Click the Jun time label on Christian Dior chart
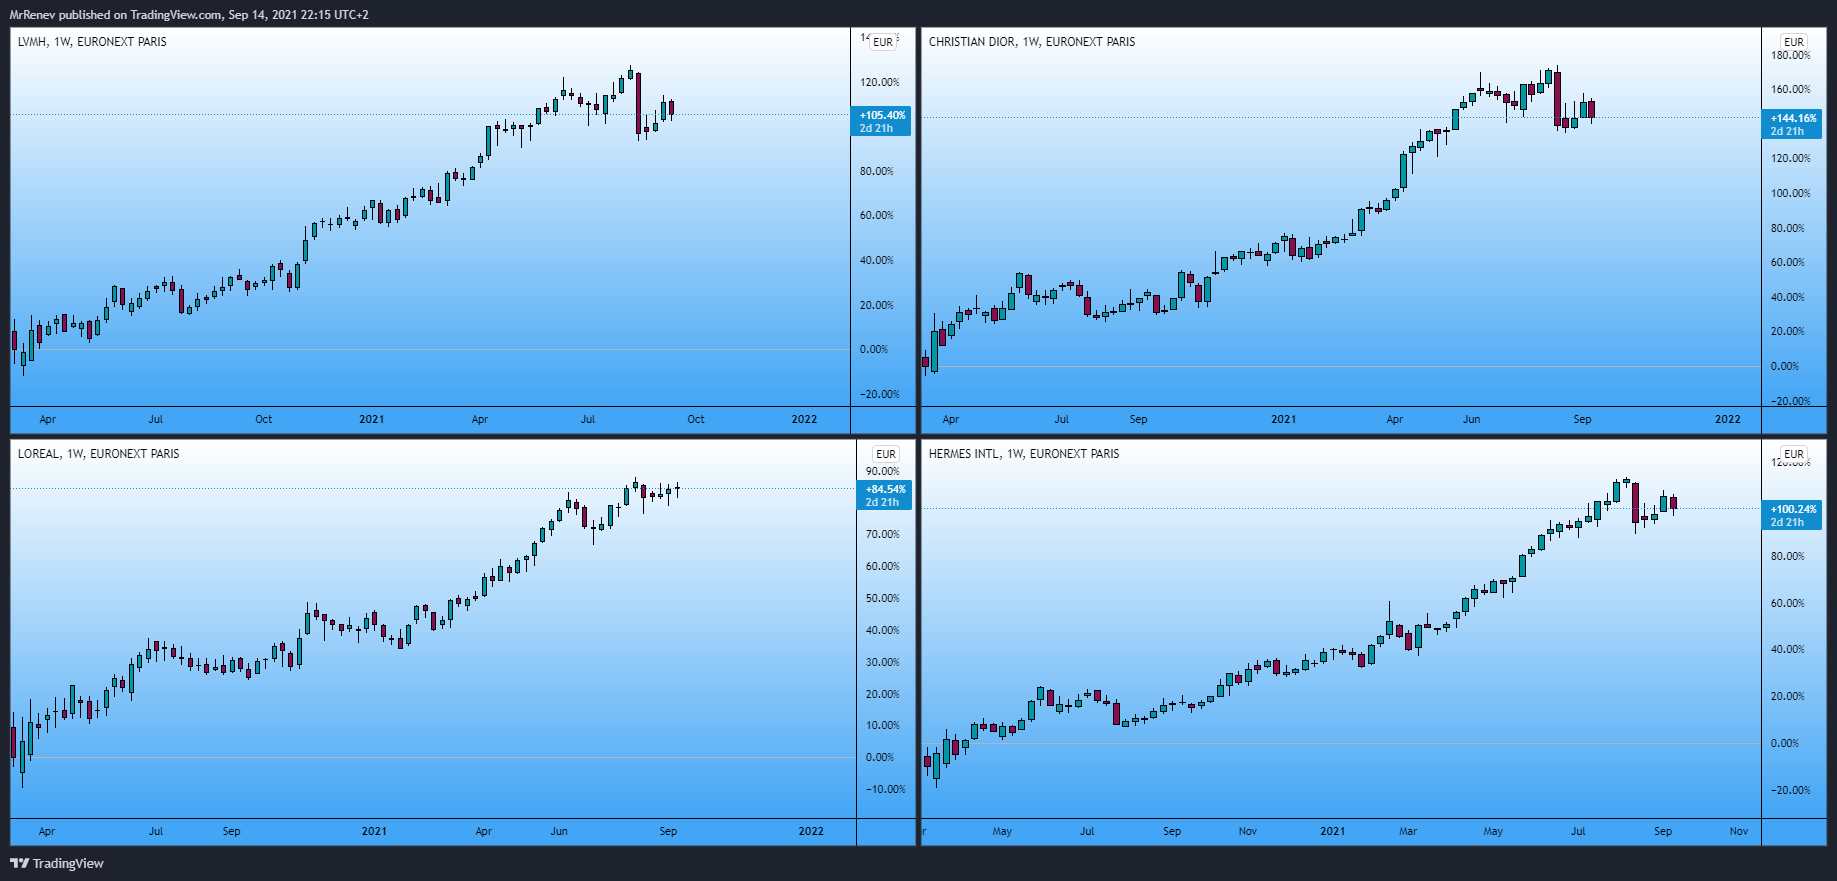This screenshot has height=881, width=1837. (1472, 420)
